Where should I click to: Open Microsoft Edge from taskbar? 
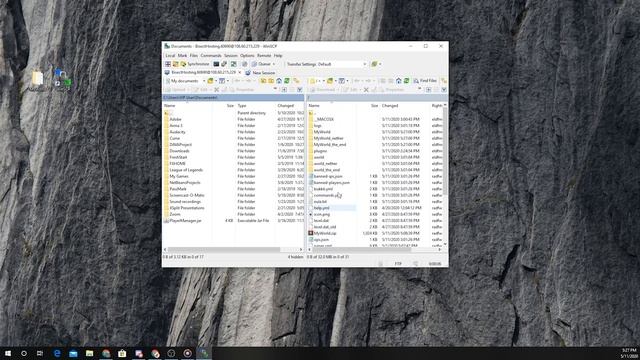coord(57,353)
